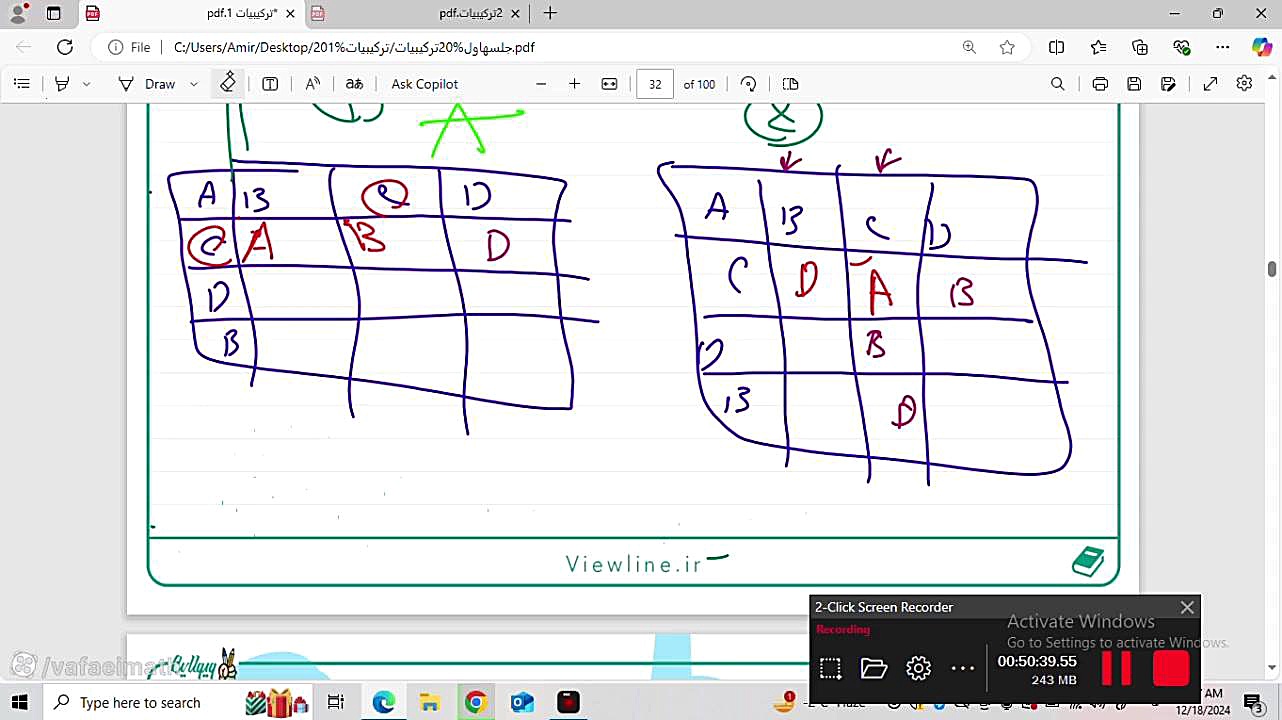The image size is (1282, 720).
Task: Expand the Highlight color options arrow
Action: (x=86, y=84)
